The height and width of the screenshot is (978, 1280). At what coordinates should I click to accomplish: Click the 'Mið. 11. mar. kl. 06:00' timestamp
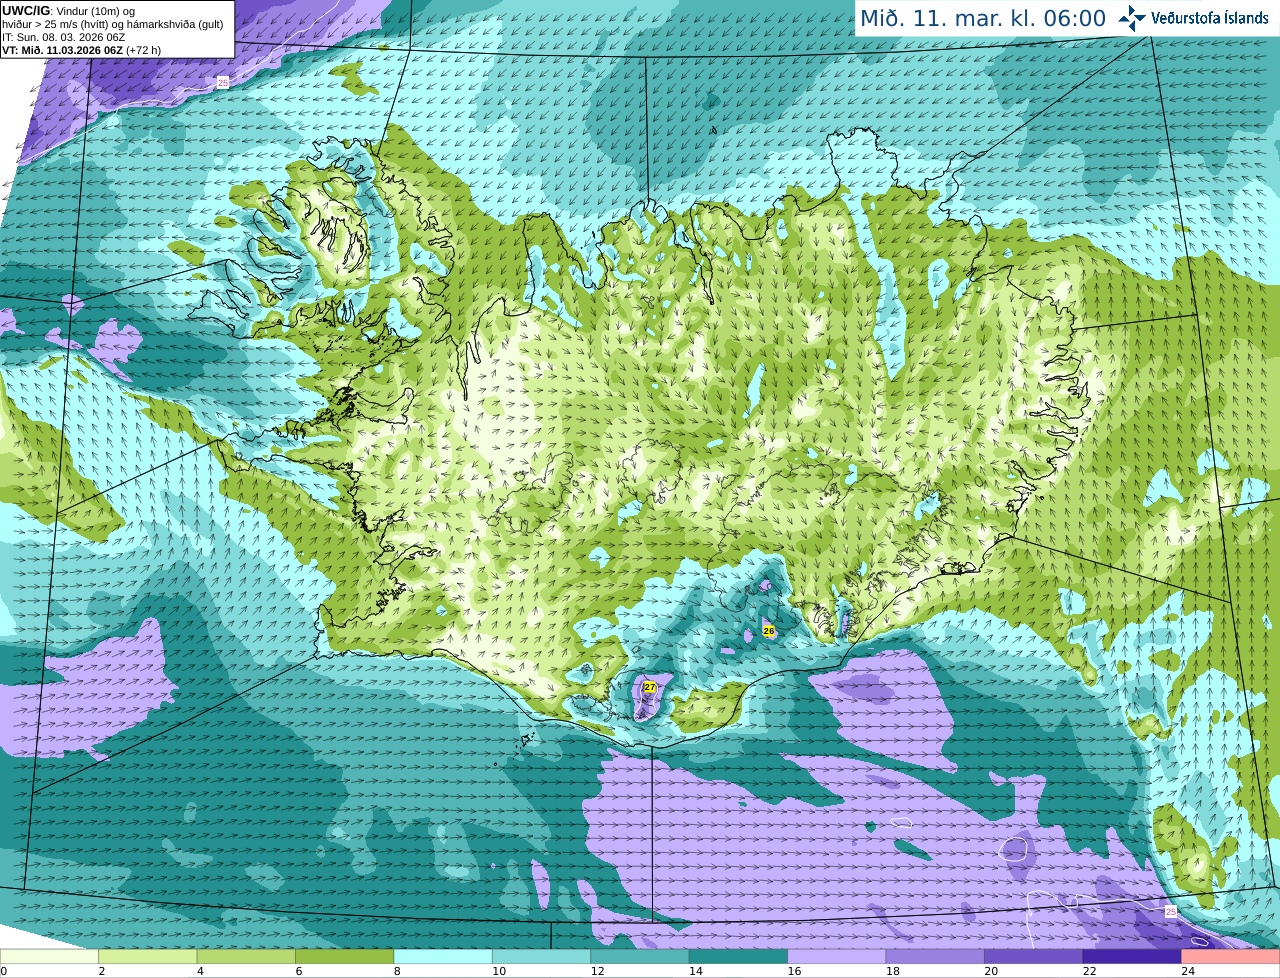pos(983,18)
